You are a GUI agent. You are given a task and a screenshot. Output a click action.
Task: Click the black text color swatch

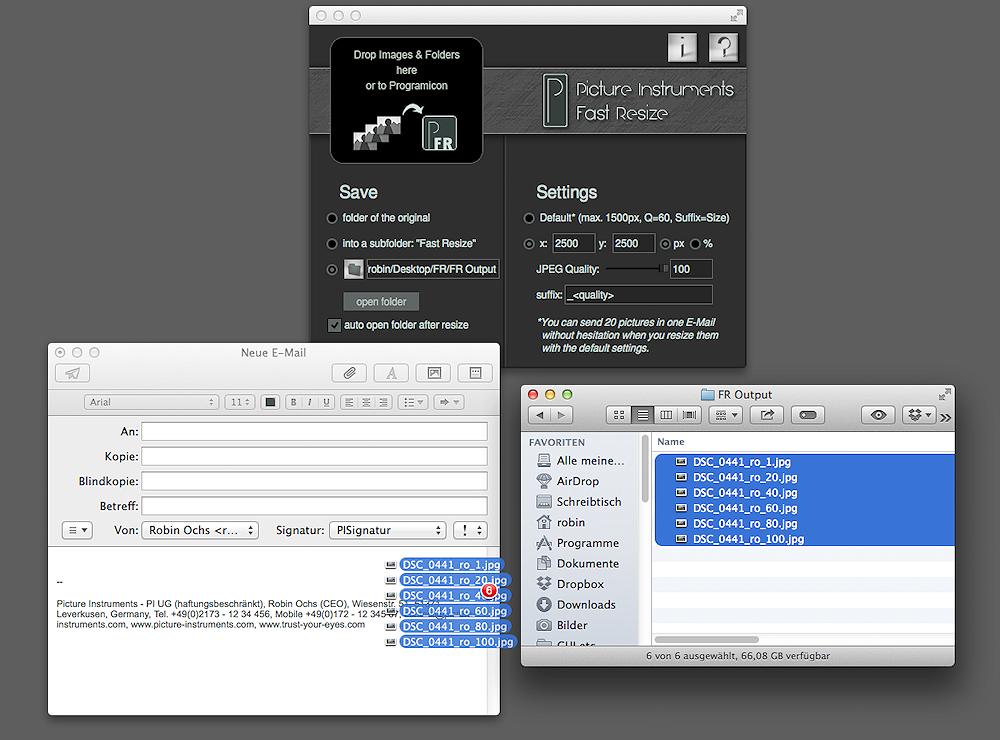coord(270,402)
